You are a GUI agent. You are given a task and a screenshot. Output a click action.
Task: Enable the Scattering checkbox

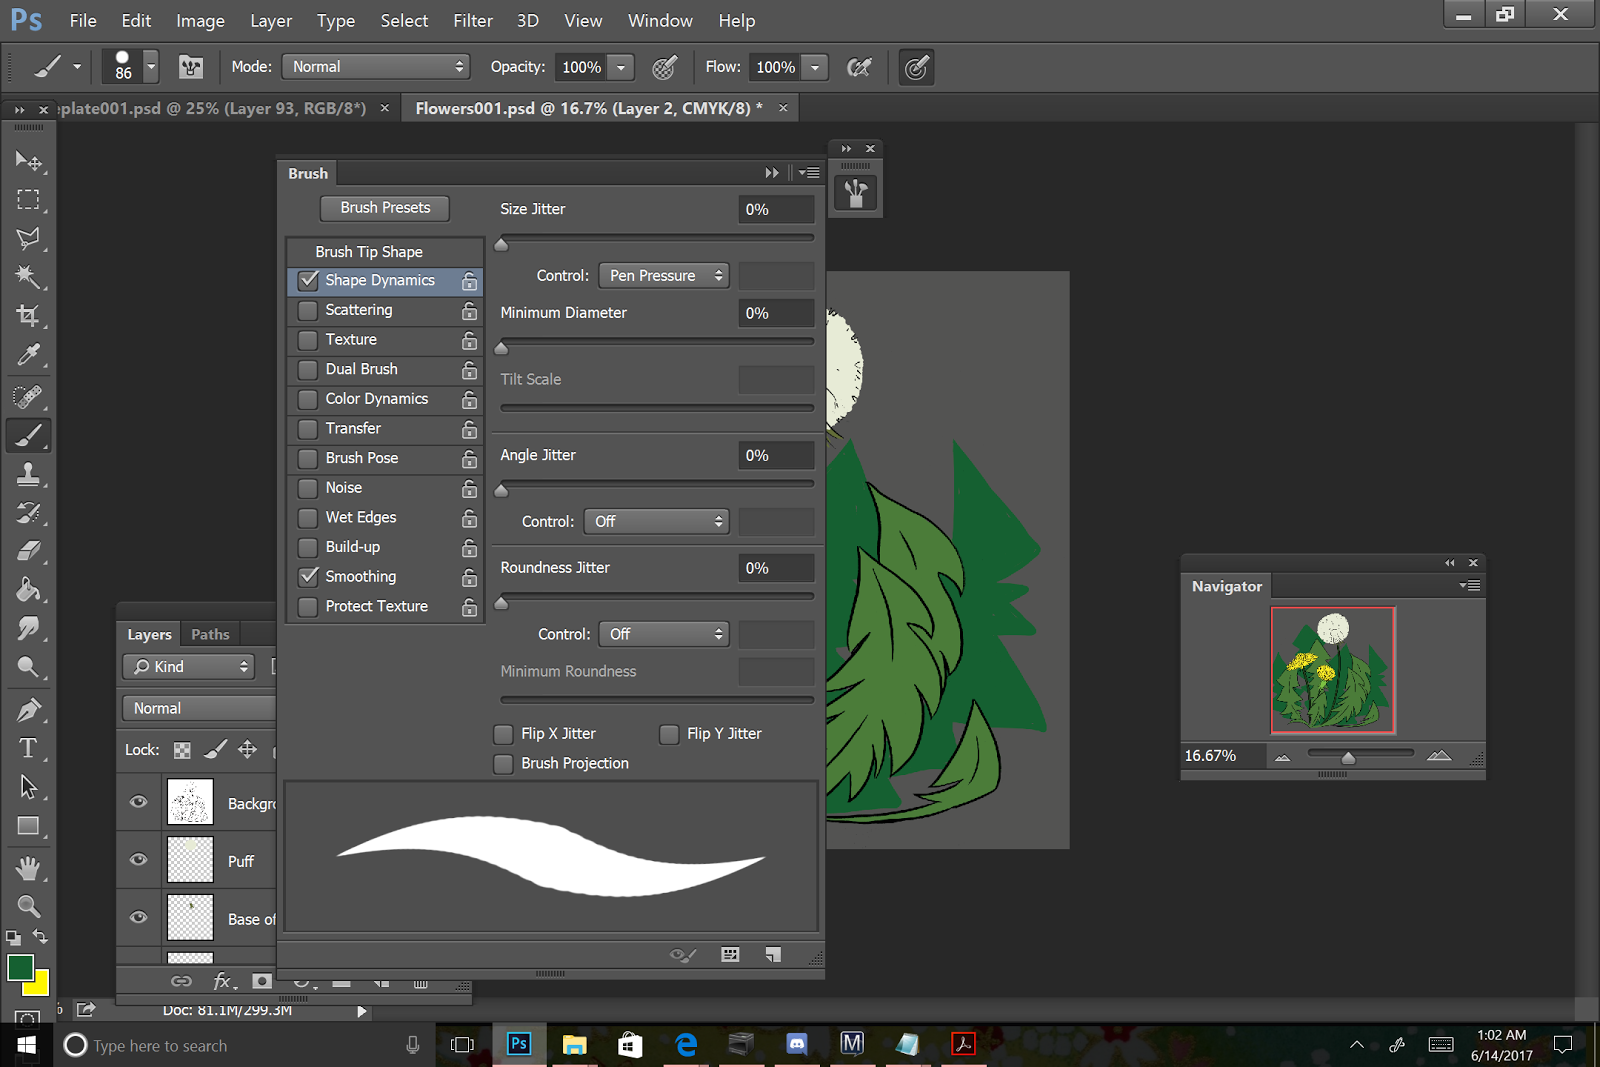point(308,311)
